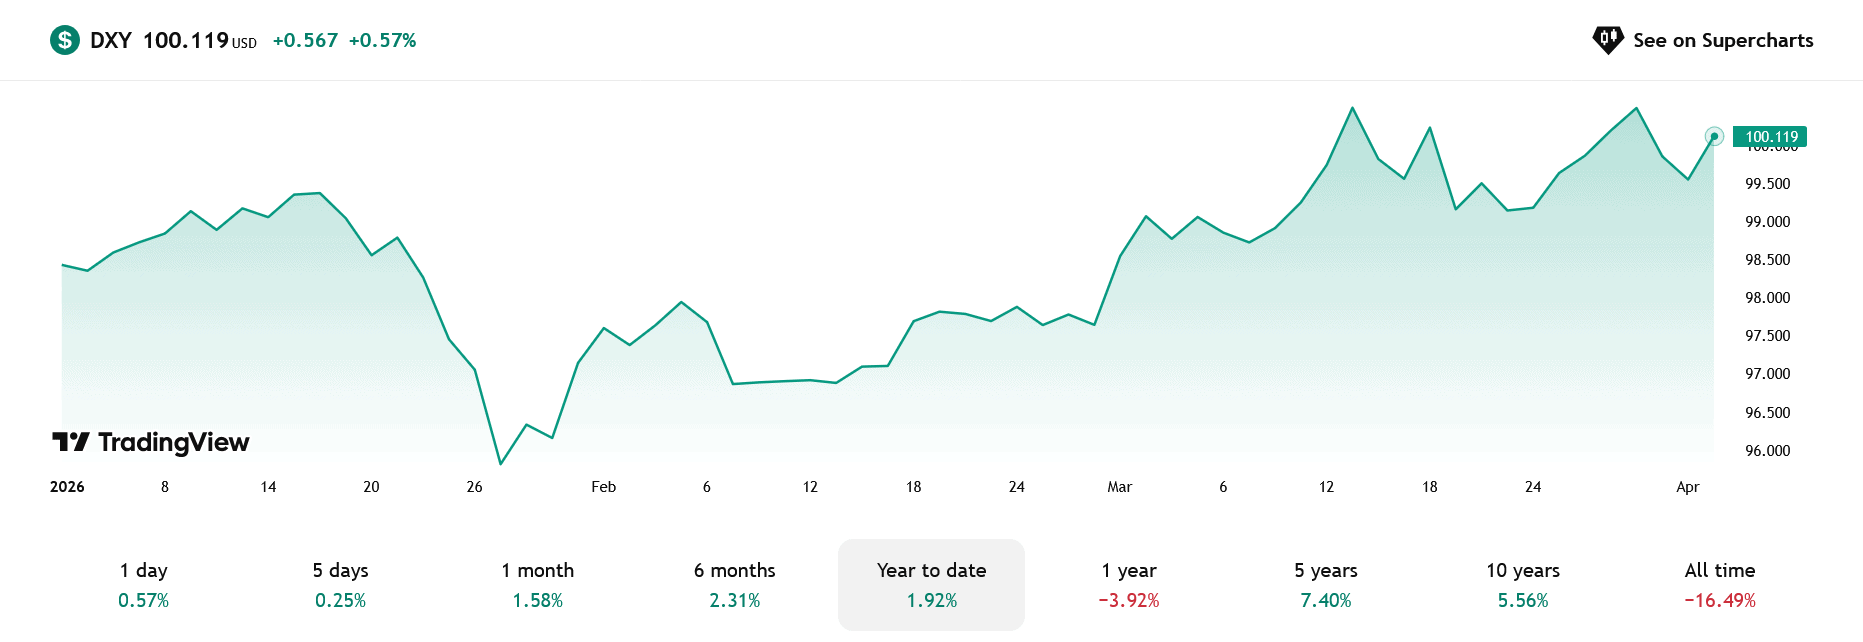1863x642 pixels.
Task: Click the TradingView logo on the chart
Action: click(151, 442)
